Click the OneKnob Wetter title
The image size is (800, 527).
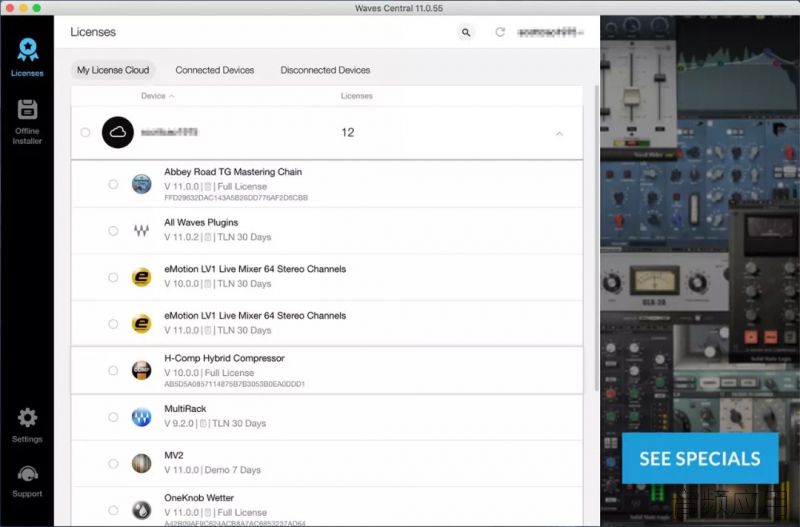tap(199, 497)
